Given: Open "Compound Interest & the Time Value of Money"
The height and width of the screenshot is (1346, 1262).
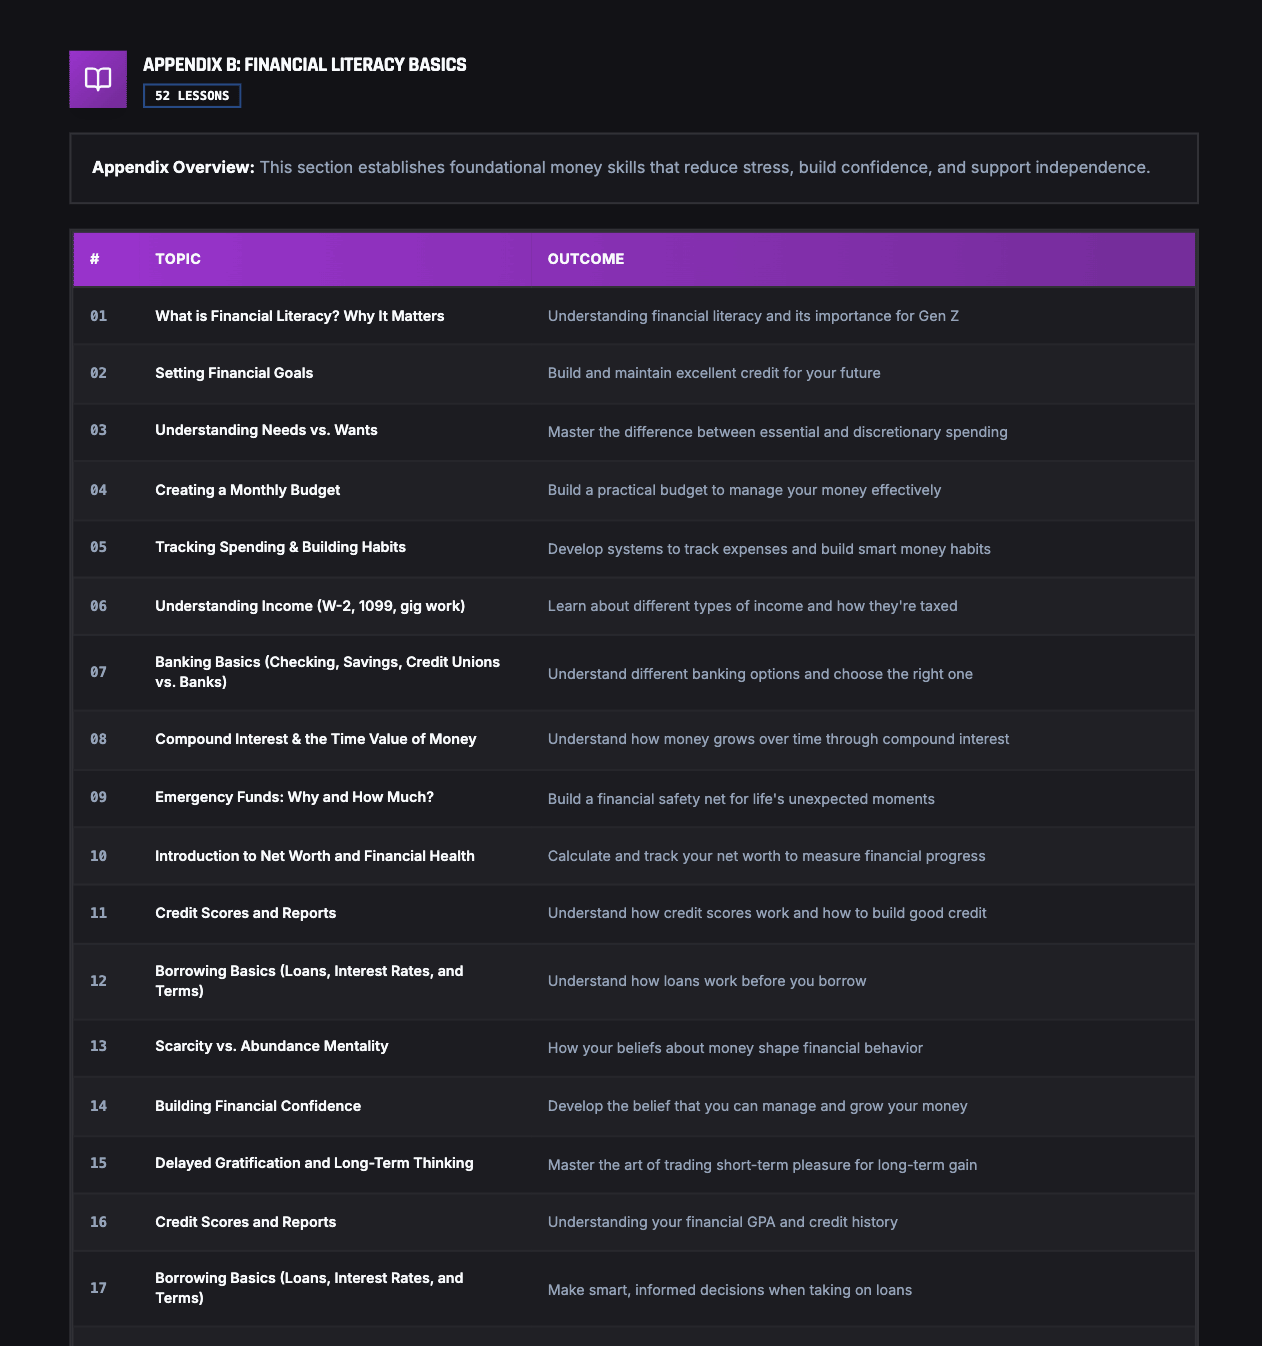Looking at the screenshot, I should pos(315,739).
